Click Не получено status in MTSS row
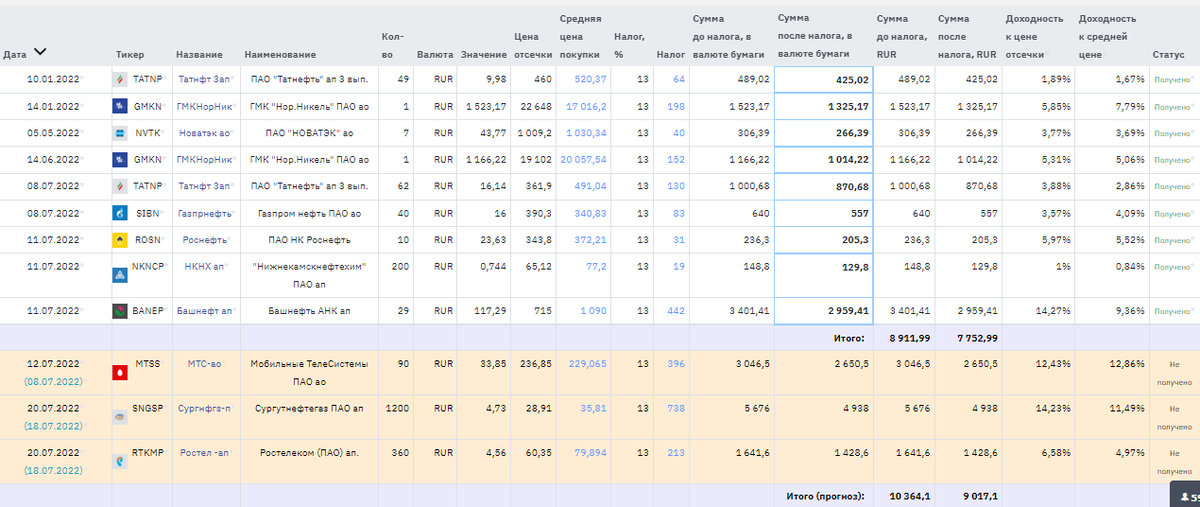Image resolution: width=1200 pixels, height=507 pixels. tap(1175, 373)
